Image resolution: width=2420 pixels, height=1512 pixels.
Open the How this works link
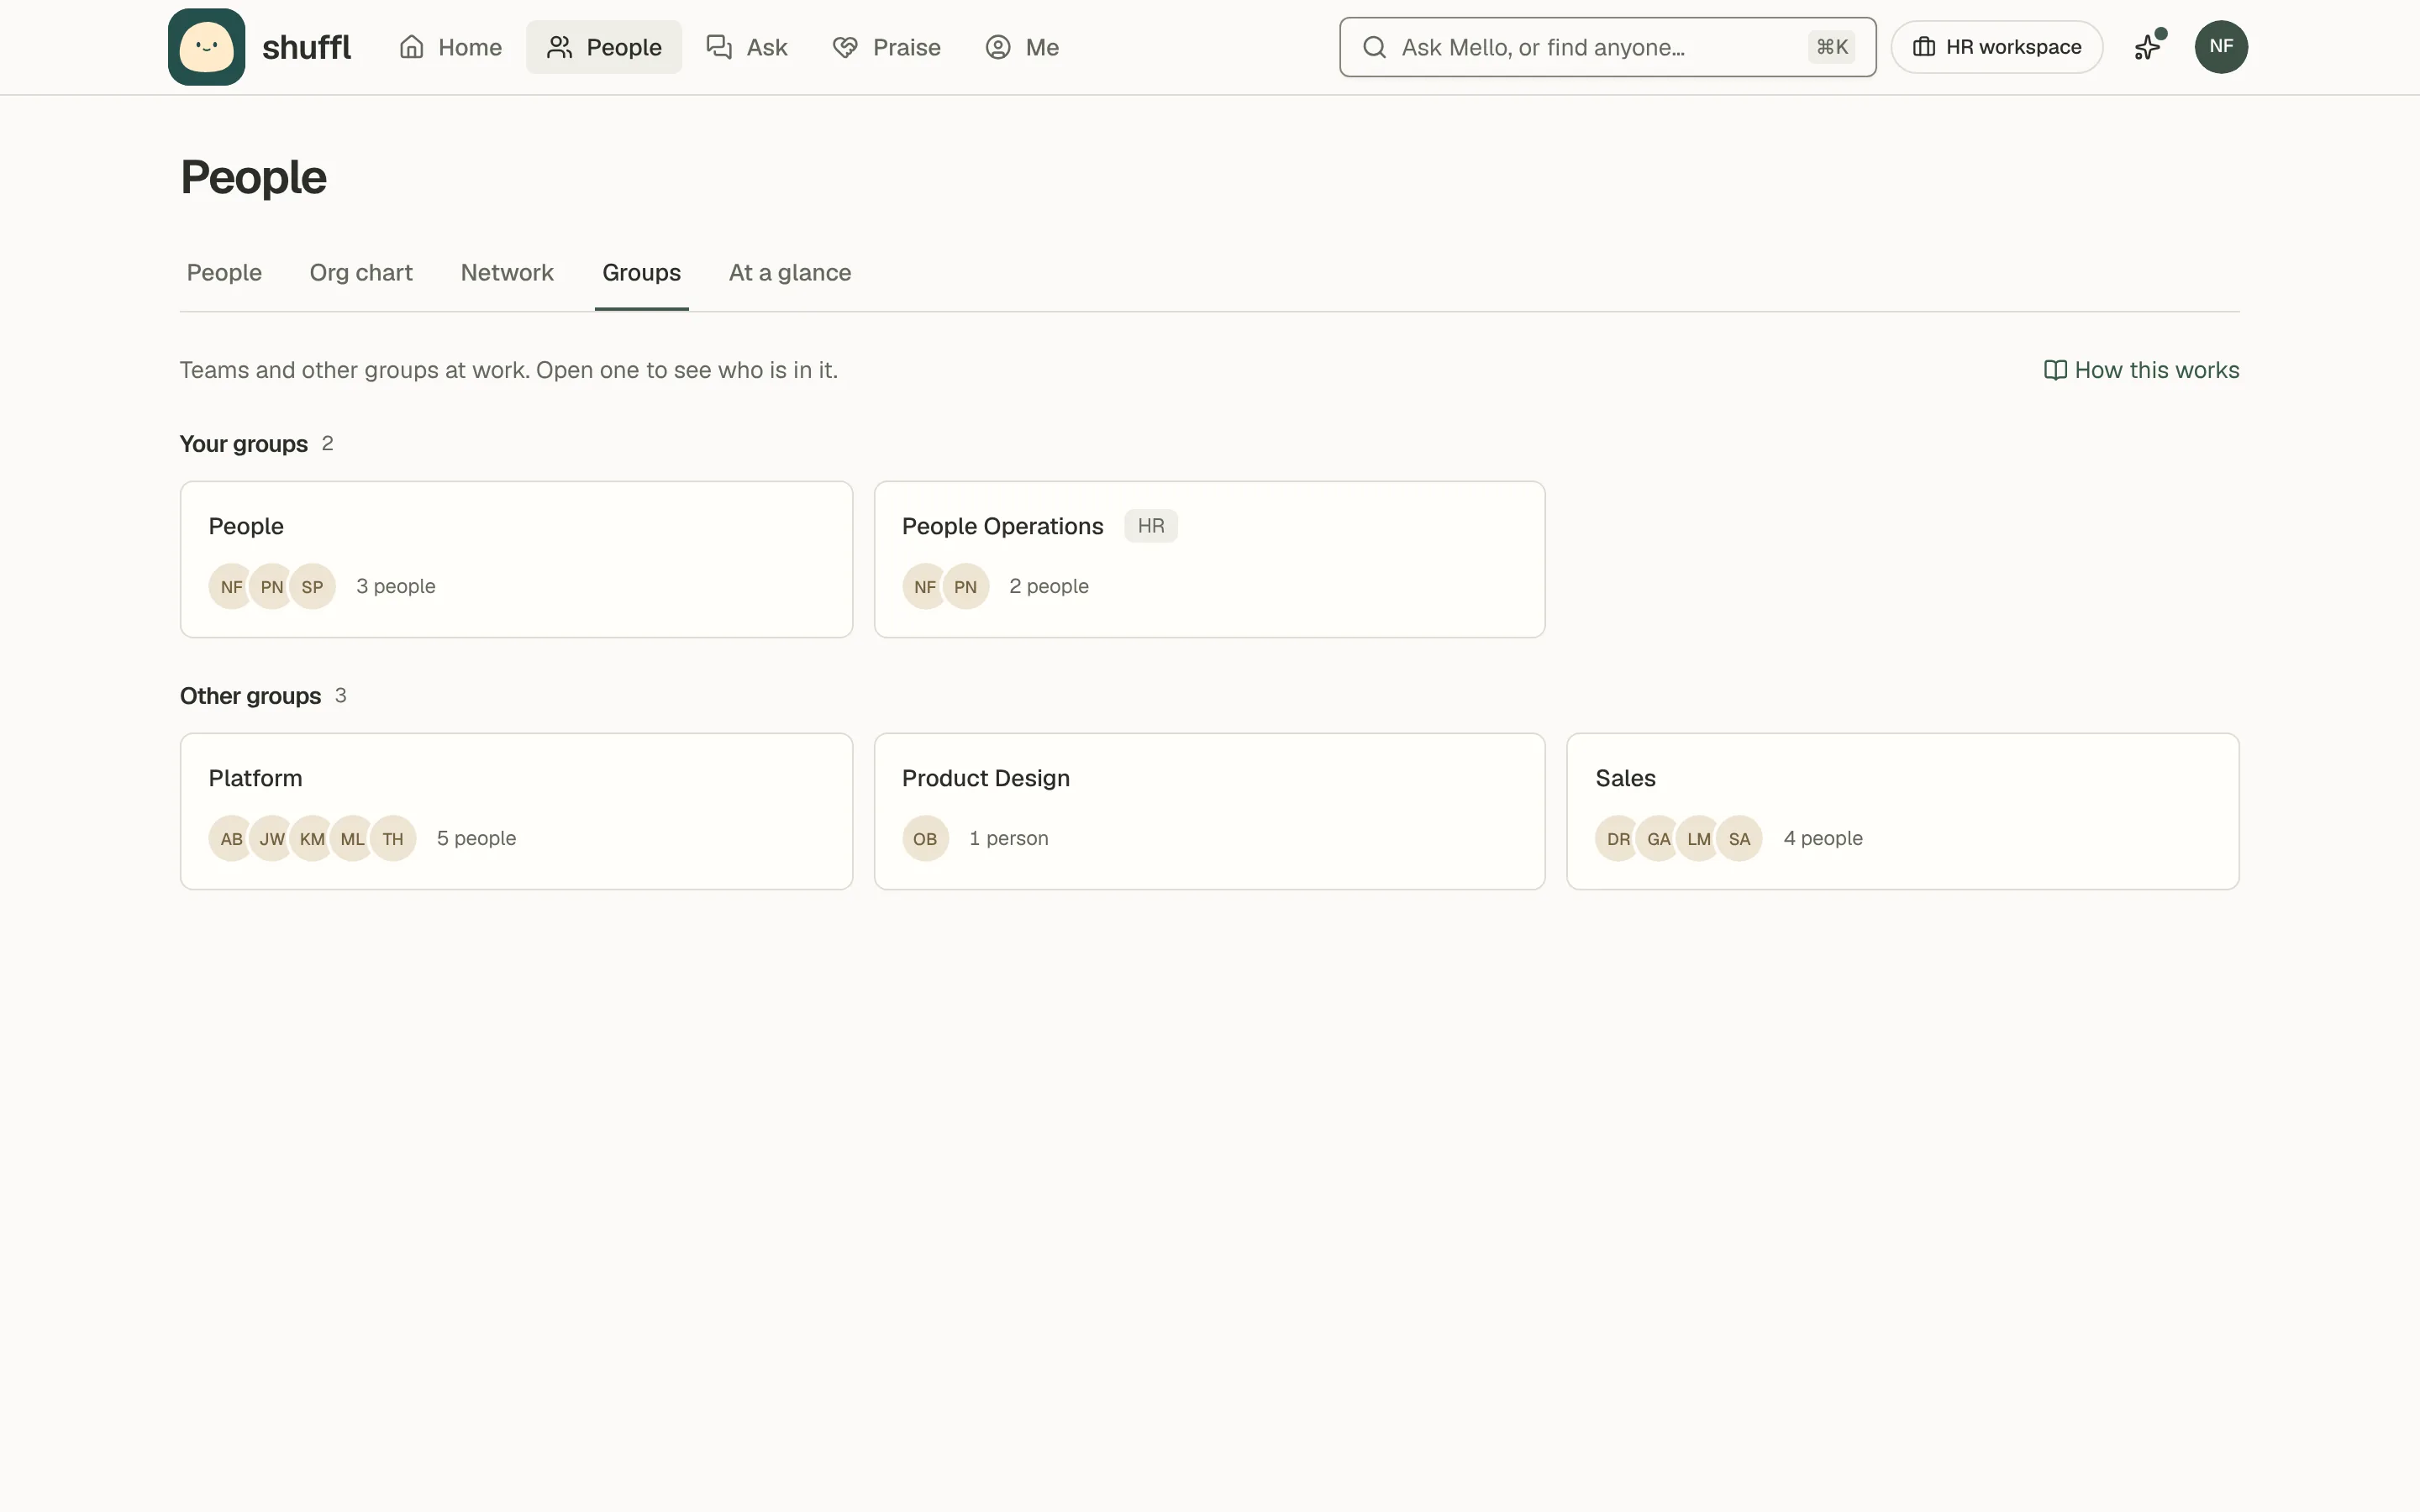[x=2141, y=370]
